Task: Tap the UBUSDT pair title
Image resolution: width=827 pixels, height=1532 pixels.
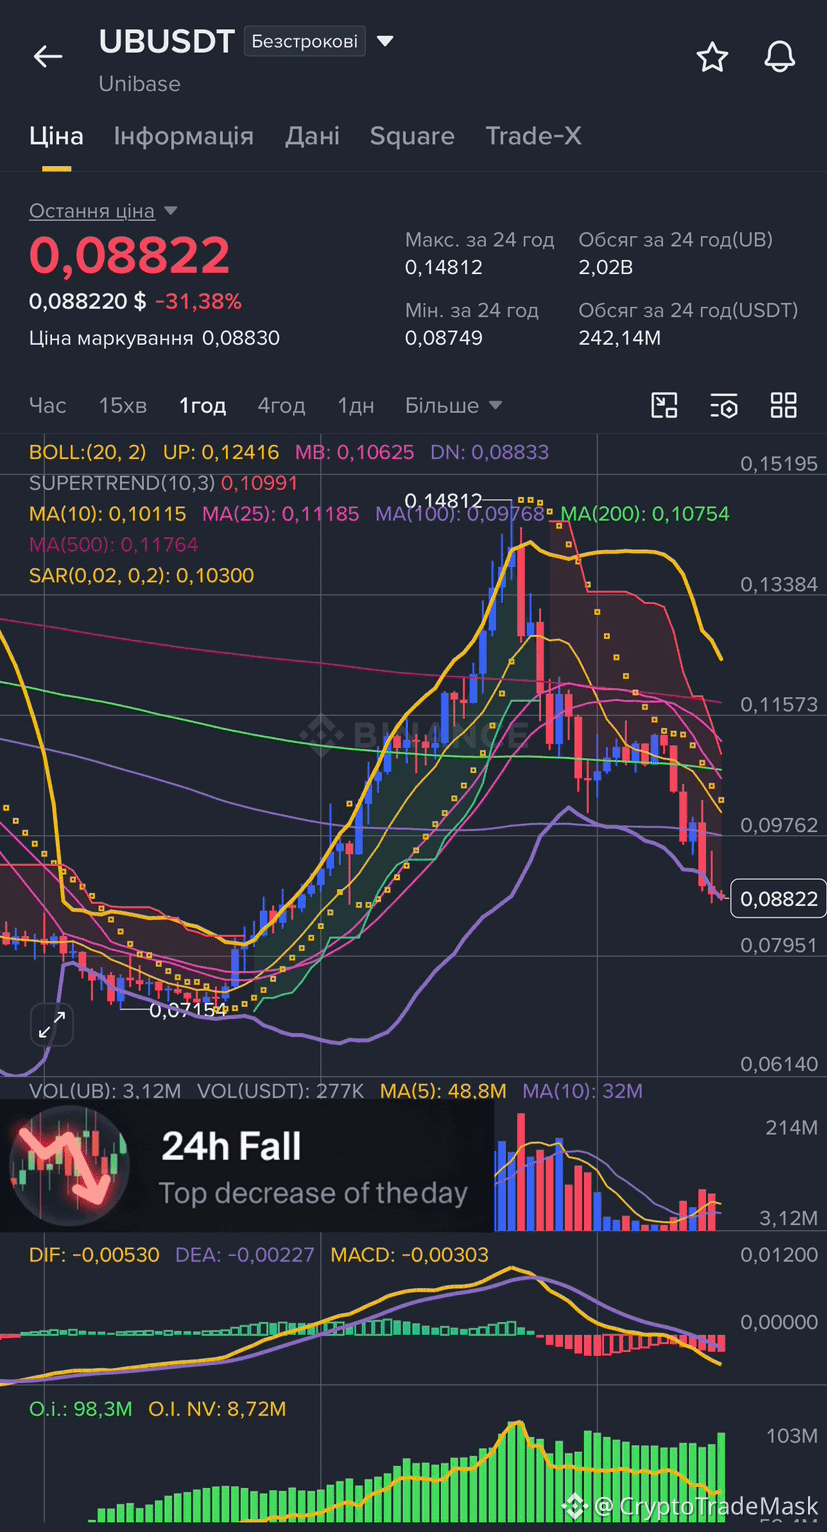Action: (x=167, y=42)
